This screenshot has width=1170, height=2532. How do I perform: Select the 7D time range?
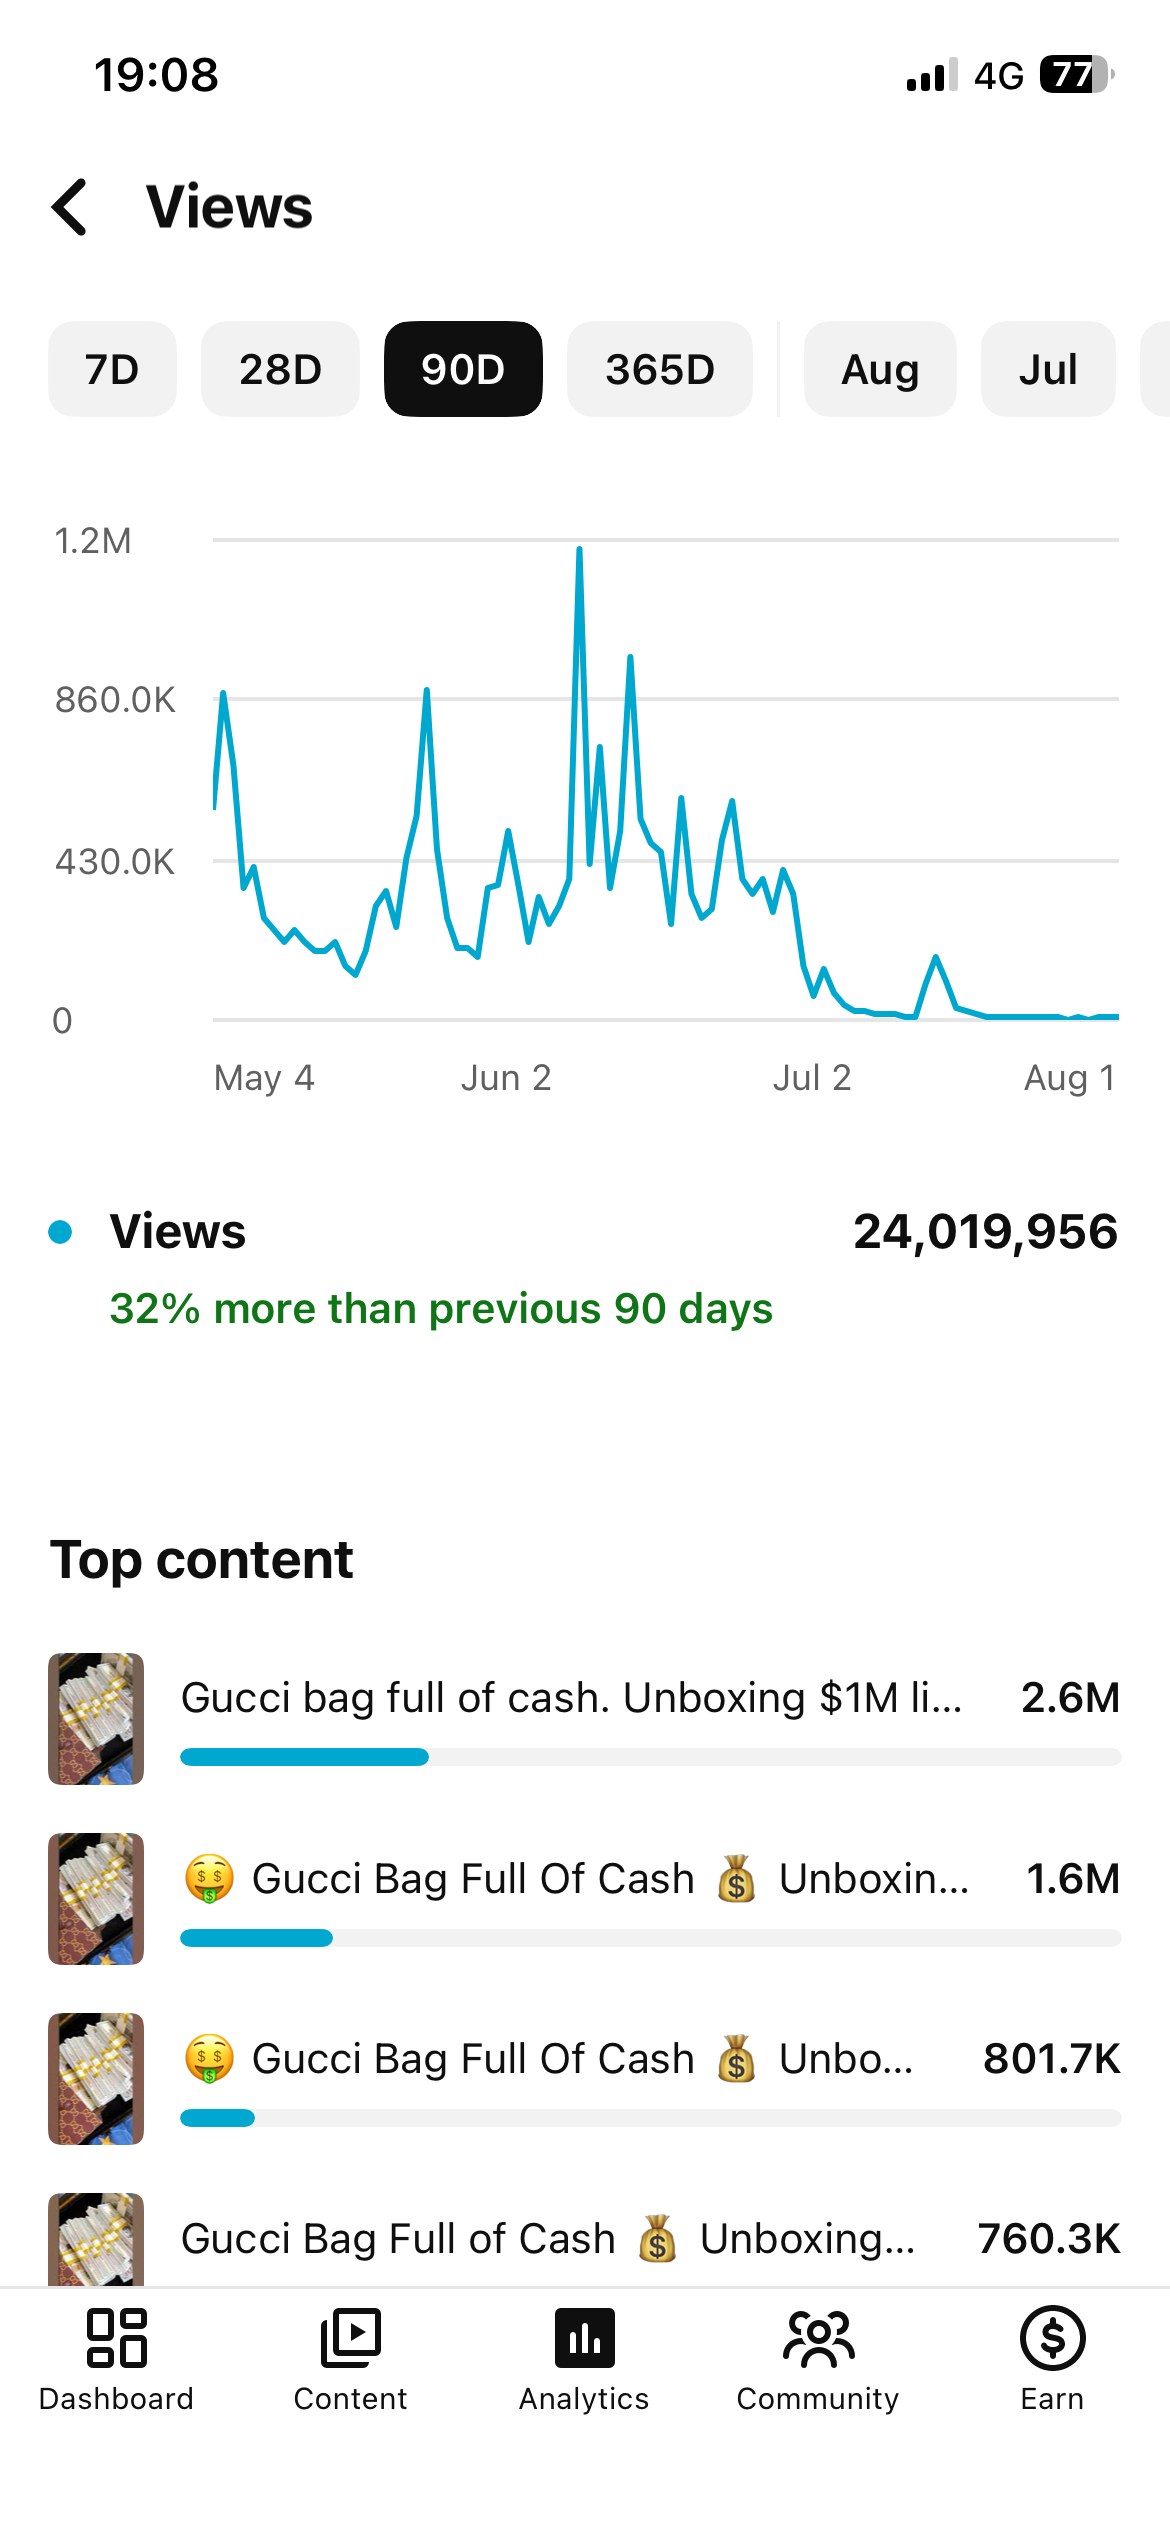click(x=112, y=369)
